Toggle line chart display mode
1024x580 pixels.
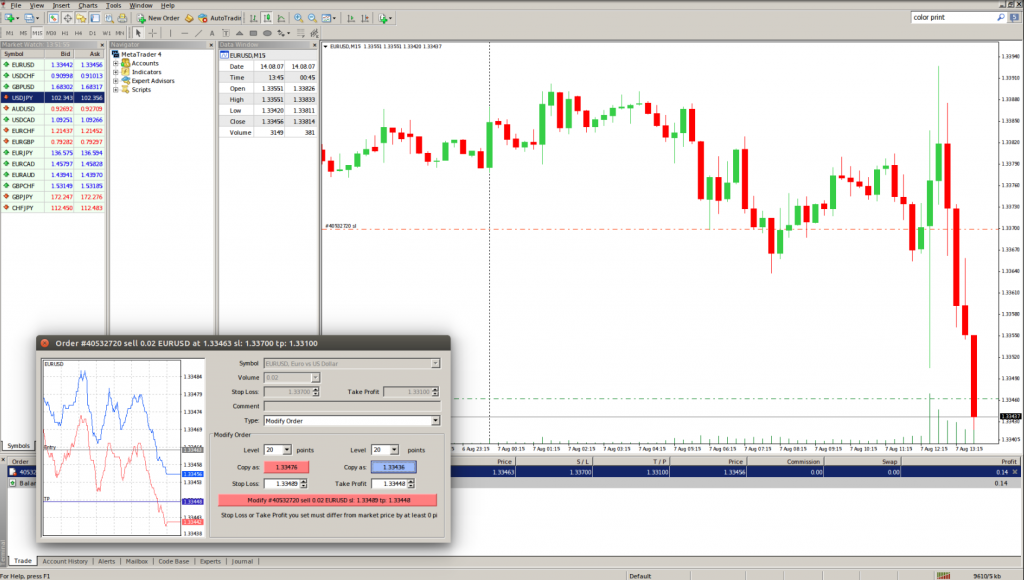coord(283,18)
